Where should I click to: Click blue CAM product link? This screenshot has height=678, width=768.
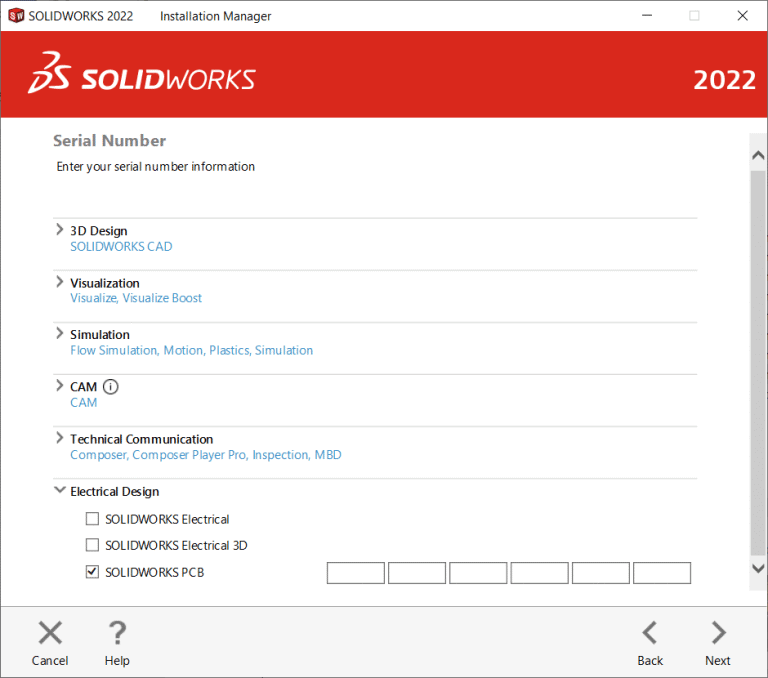click(x=83, y=403)
